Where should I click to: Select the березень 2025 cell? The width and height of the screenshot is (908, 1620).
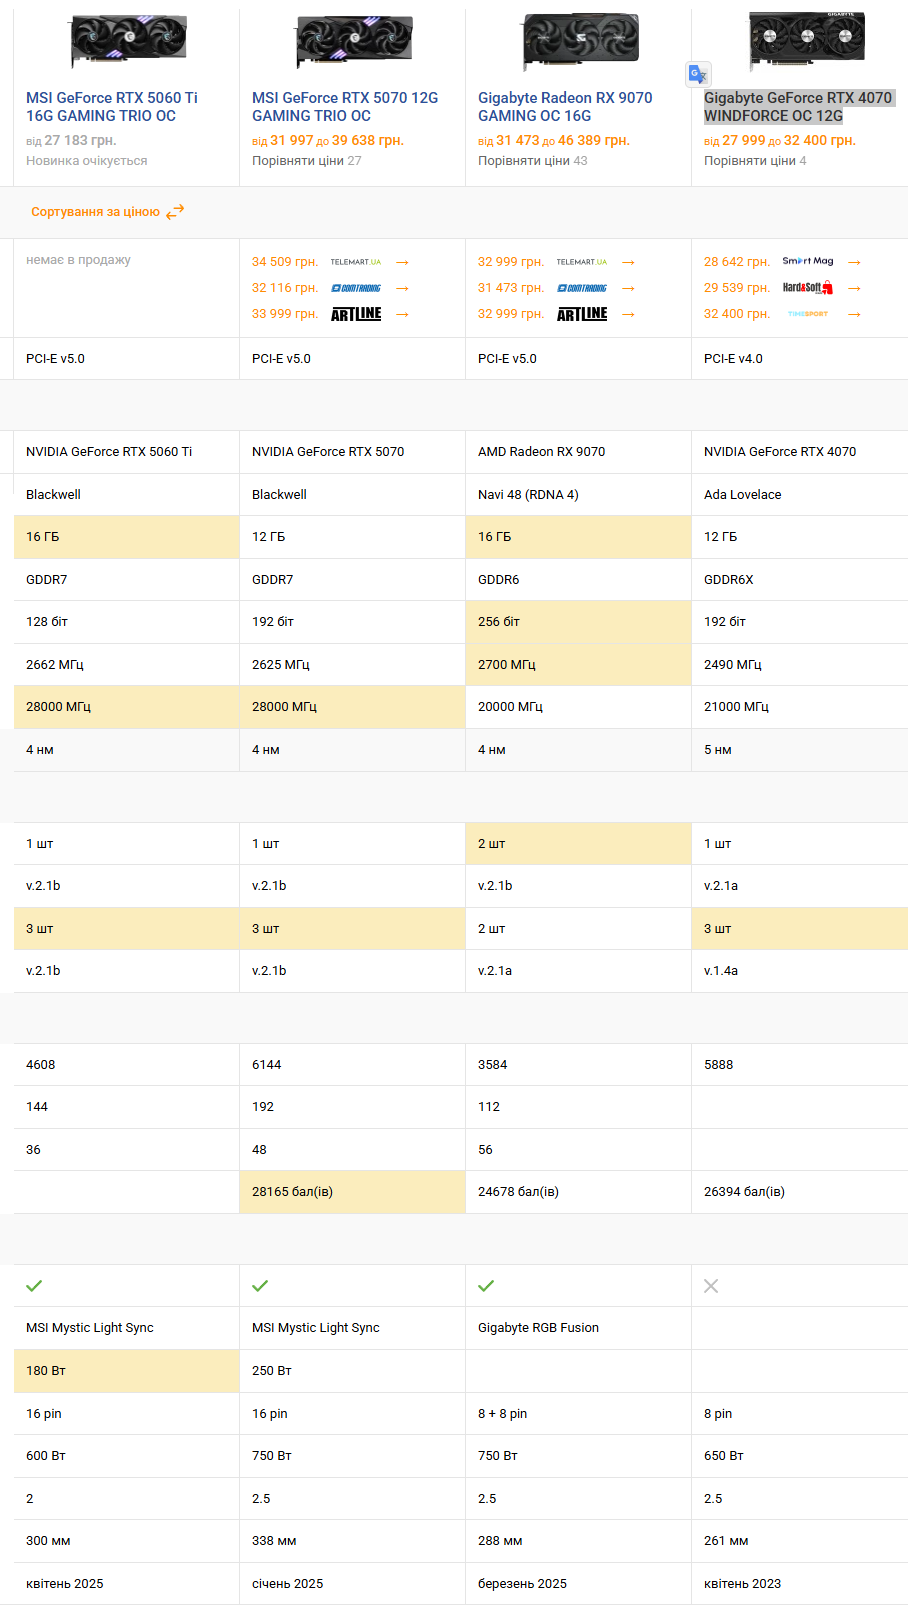click(x=579, y=1584)
